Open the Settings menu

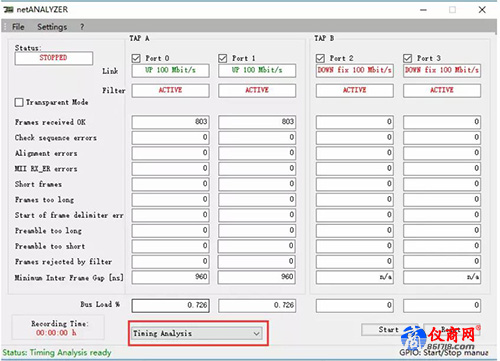click(52, 27)
